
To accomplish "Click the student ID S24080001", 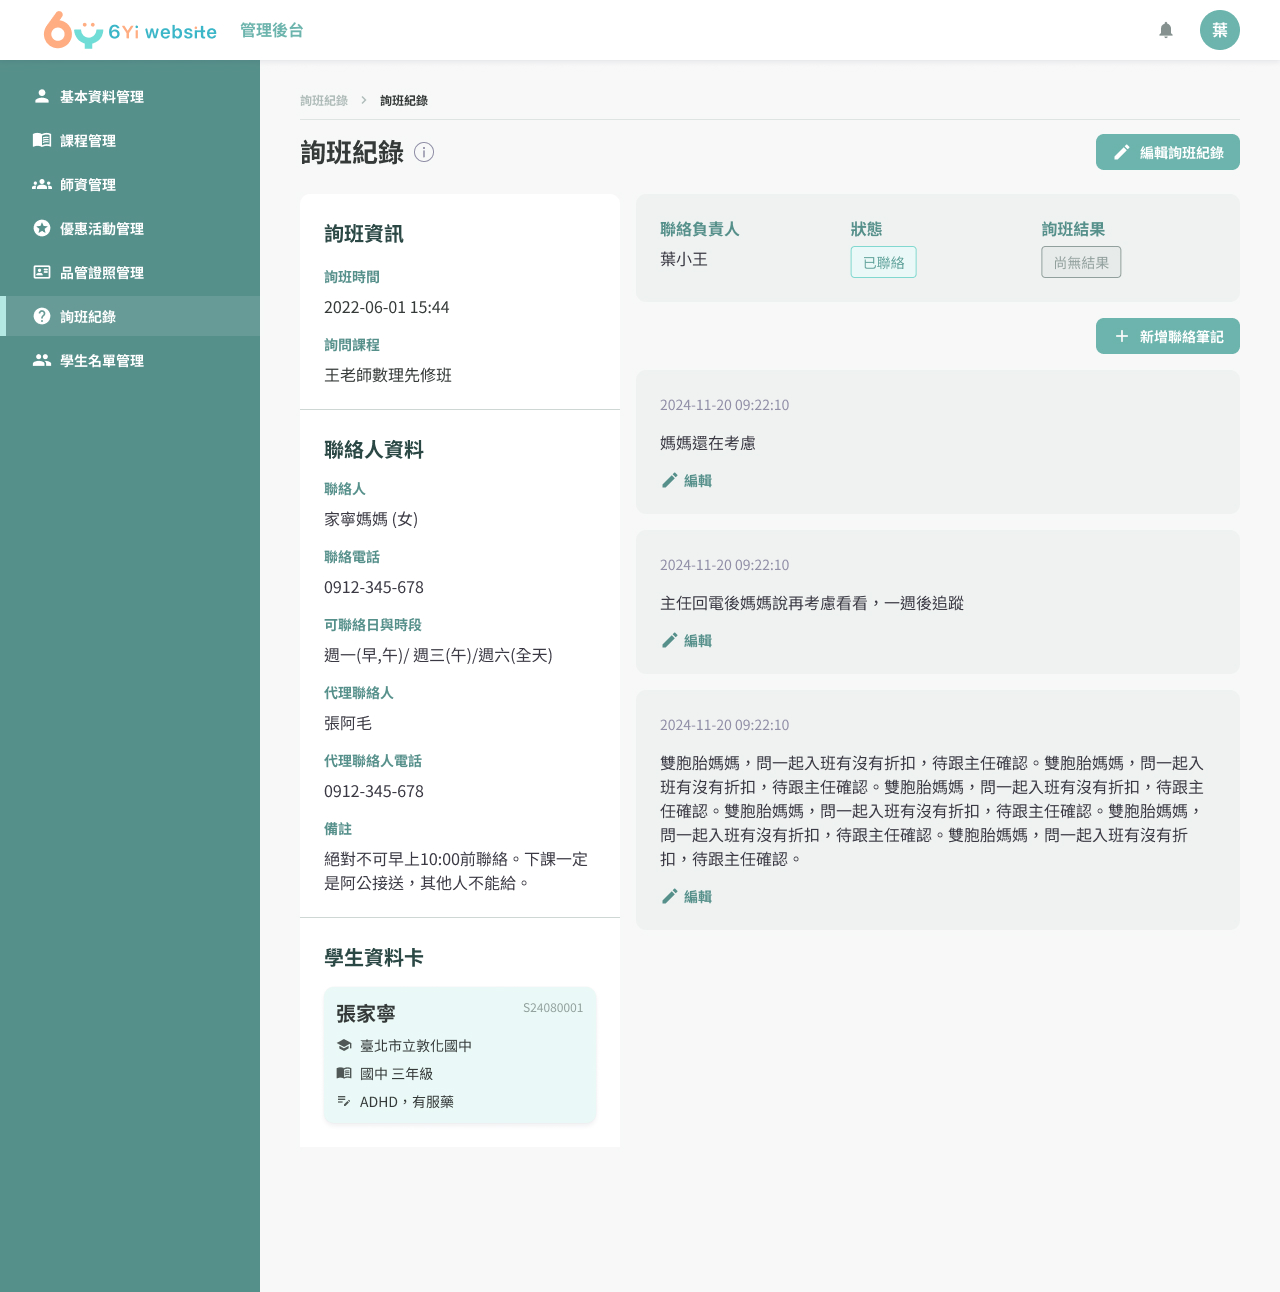I will (553, 1008).
